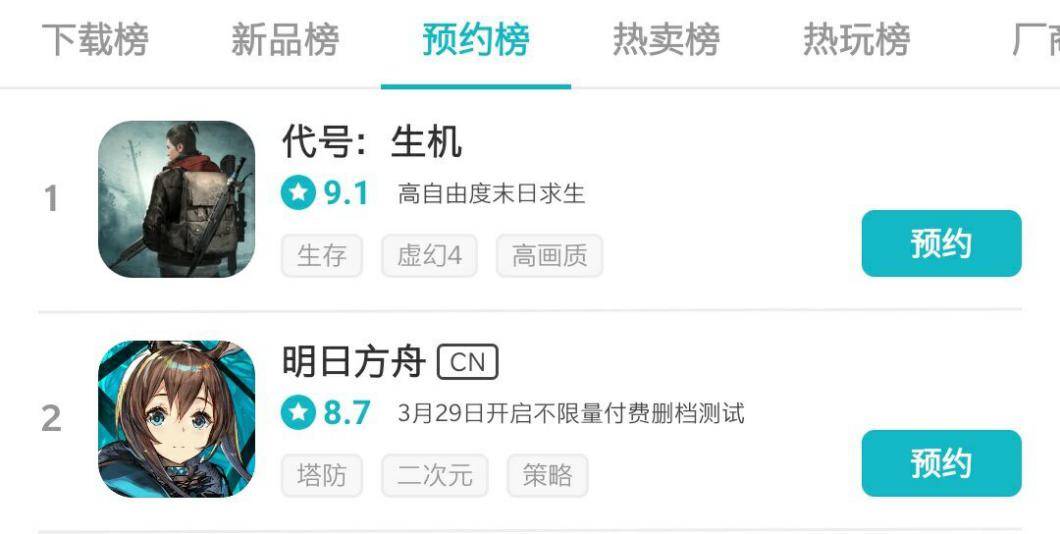Select the CN region badge
This screenshot has width=1060, height=534.
[x=468, y=362]
